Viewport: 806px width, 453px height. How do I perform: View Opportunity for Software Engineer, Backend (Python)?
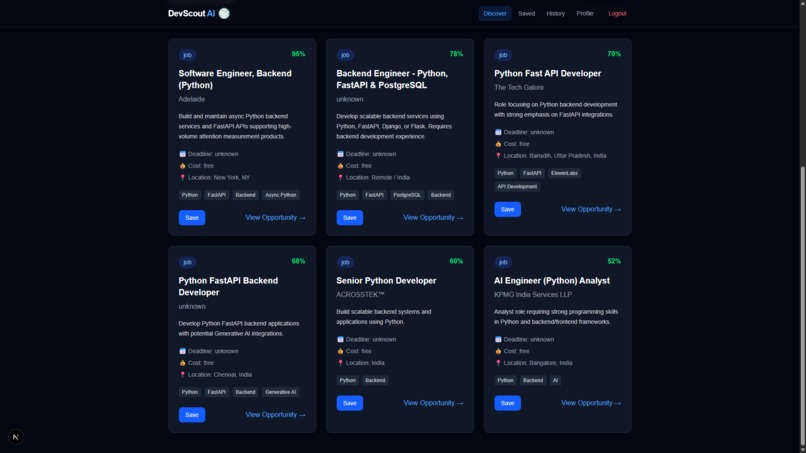(275, 218)
